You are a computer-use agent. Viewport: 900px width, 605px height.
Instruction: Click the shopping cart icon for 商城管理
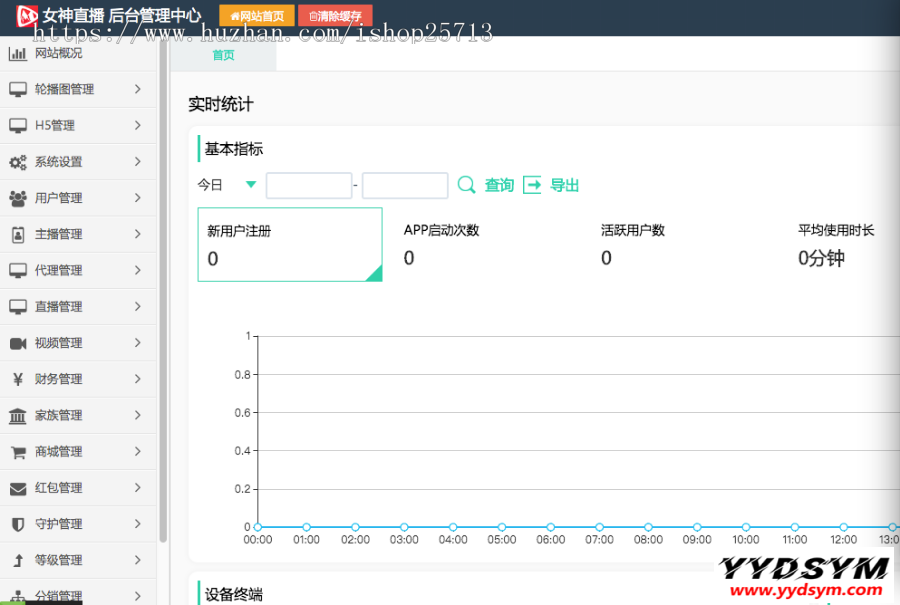18,452
